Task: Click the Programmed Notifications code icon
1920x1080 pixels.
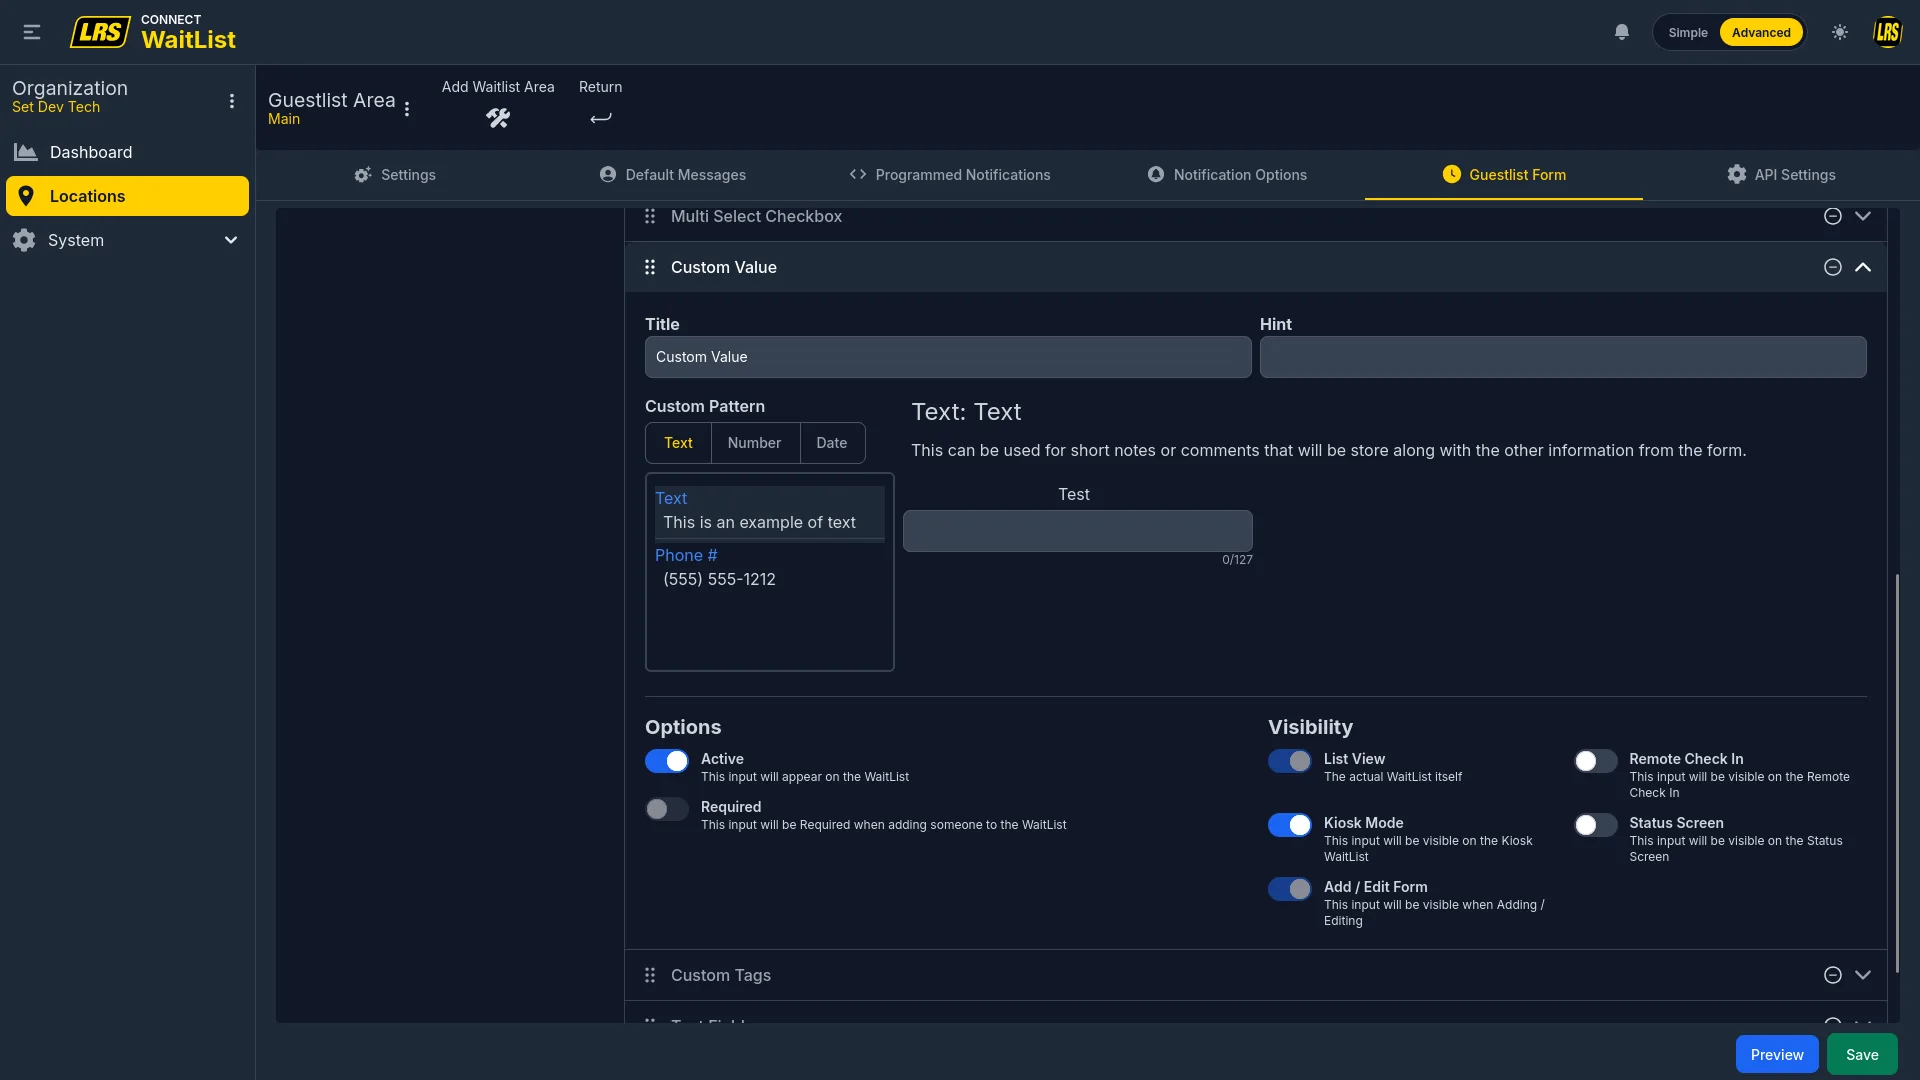Action: [858, 174]
